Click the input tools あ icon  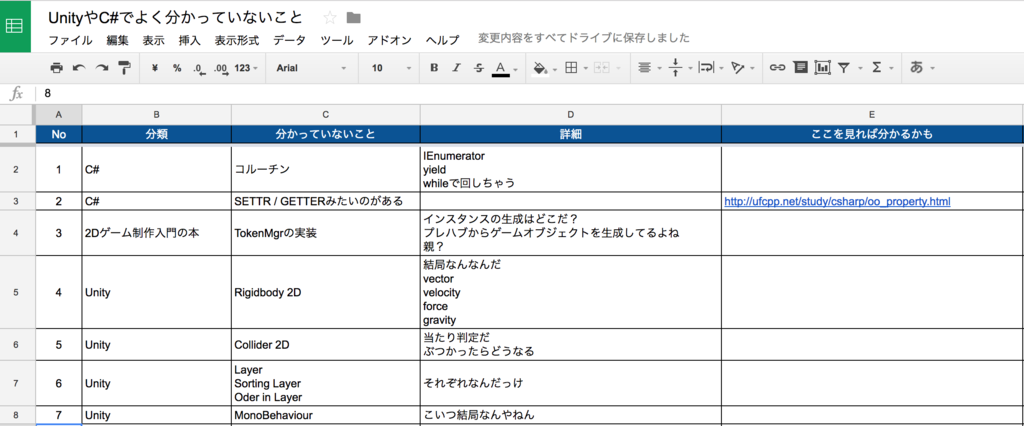tap(916, 67)
